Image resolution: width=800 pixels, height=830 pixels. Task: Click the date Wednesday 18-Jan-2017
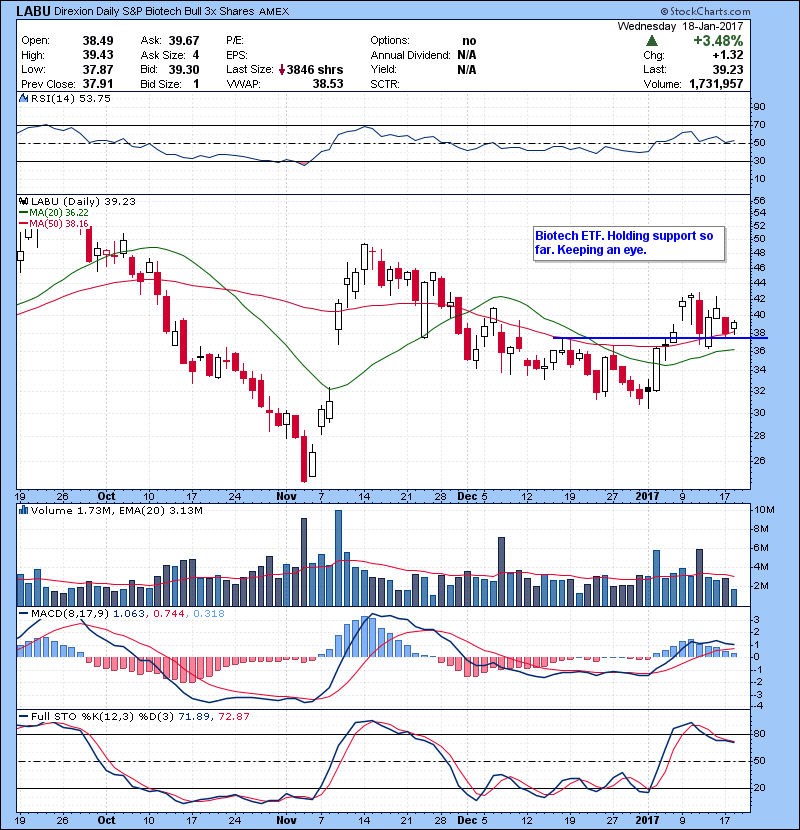pyautogui.click(x=680, y=26)
